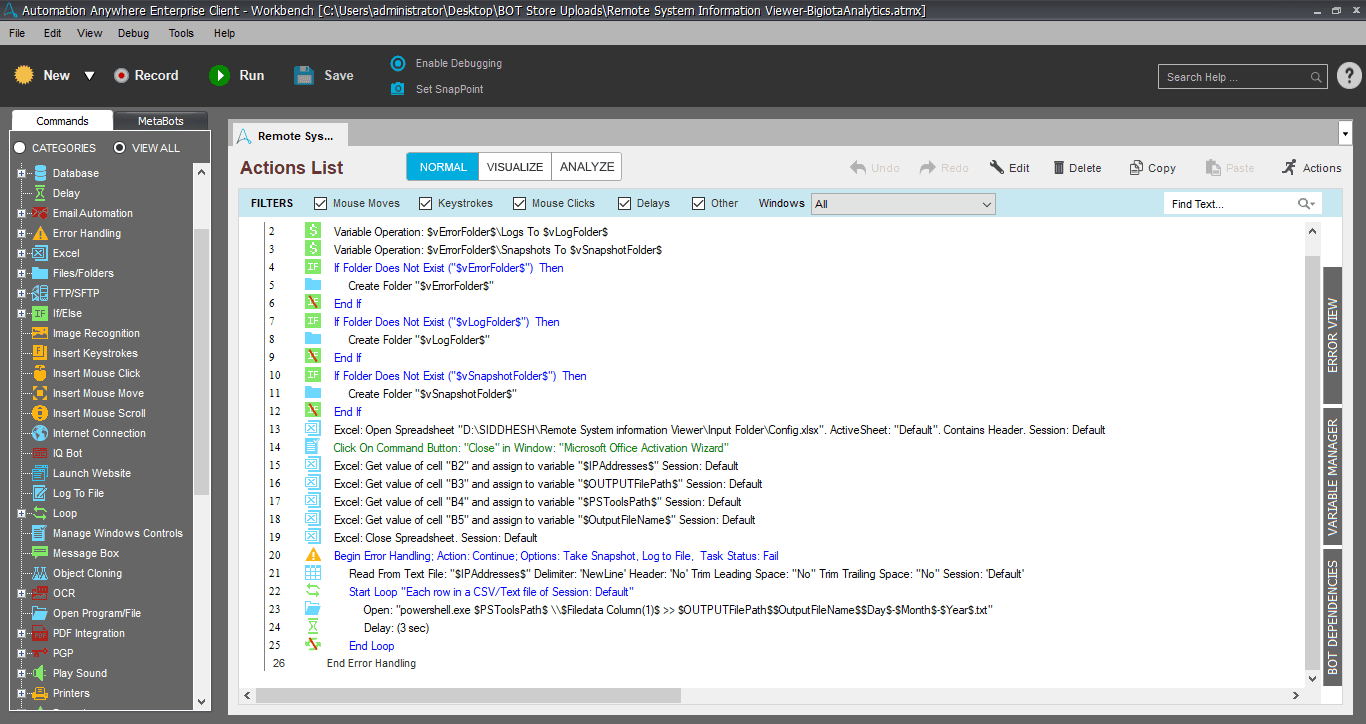Viewport: 1366px width, 724px height.
Task: Toggle Delays filter checkbox
Action: tap(624, 203)
